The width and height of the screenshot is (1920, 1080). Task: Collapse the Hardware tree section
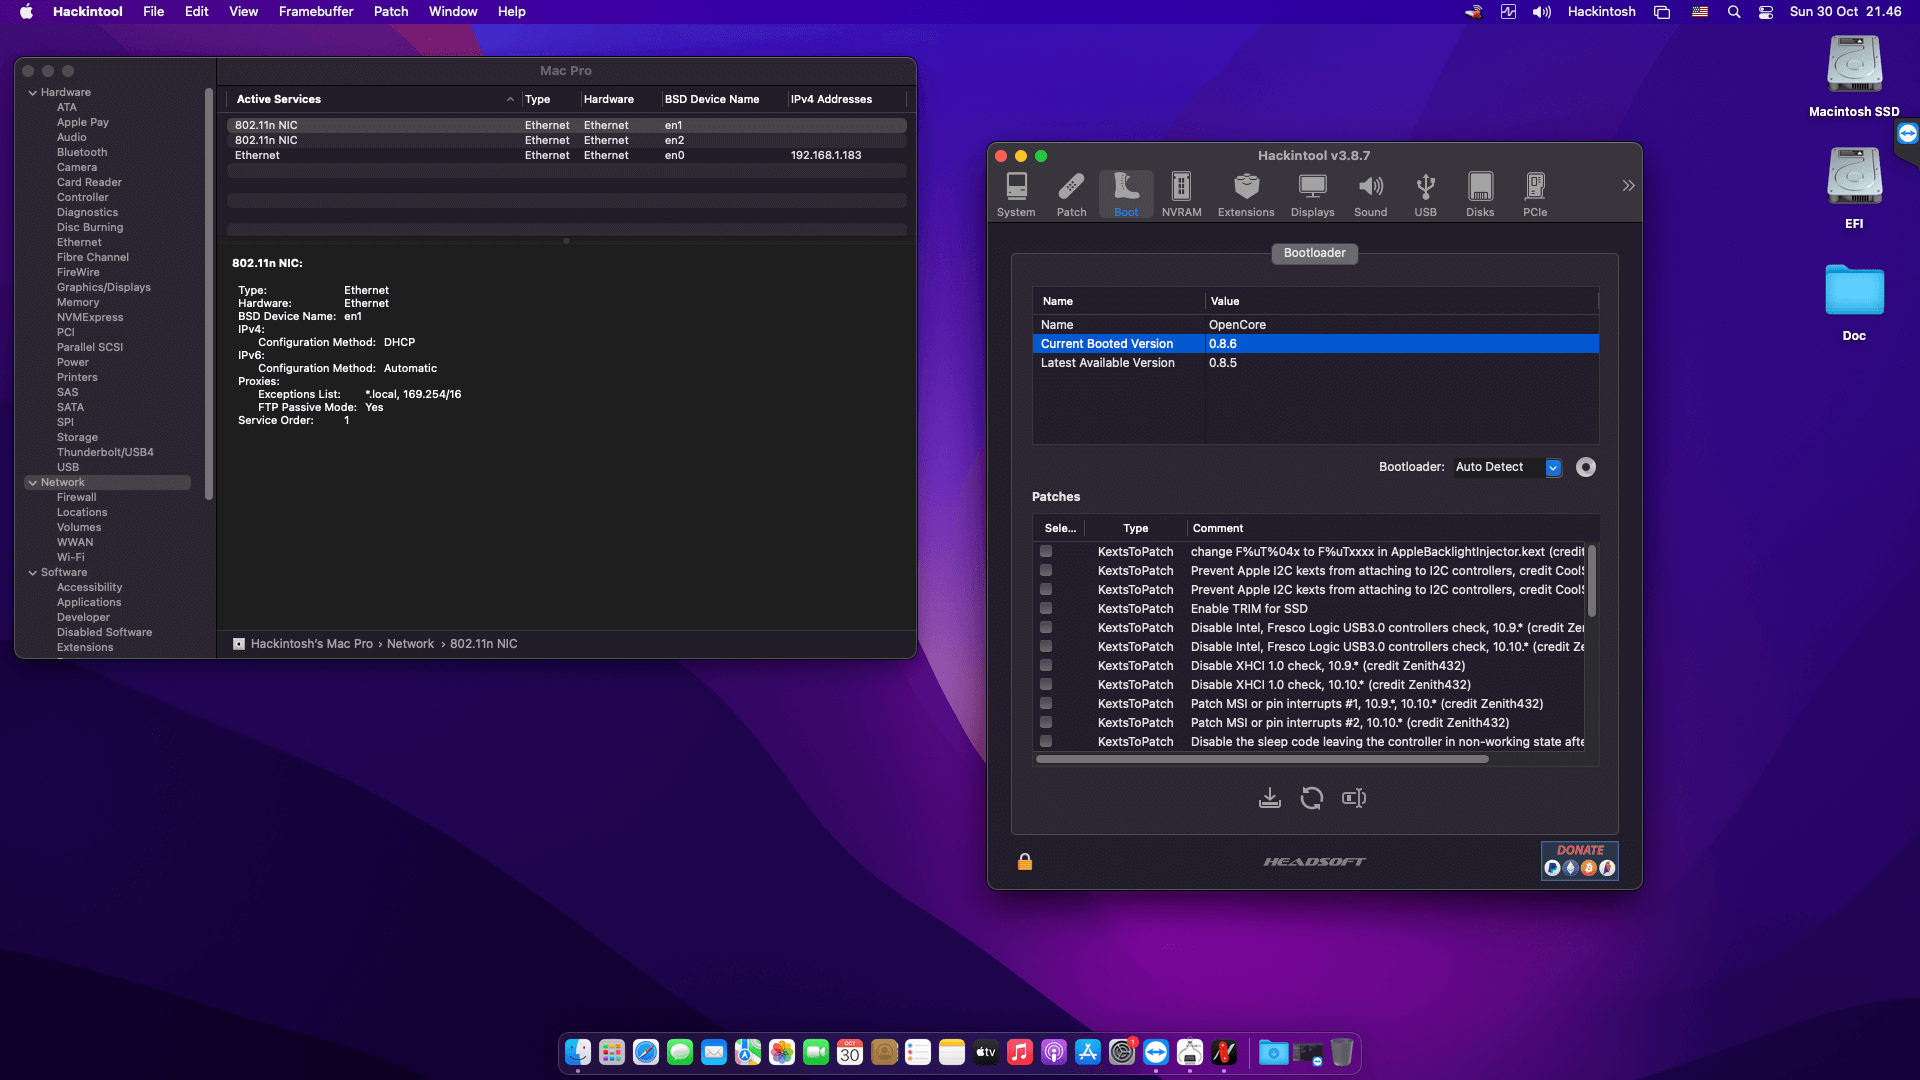33,92
